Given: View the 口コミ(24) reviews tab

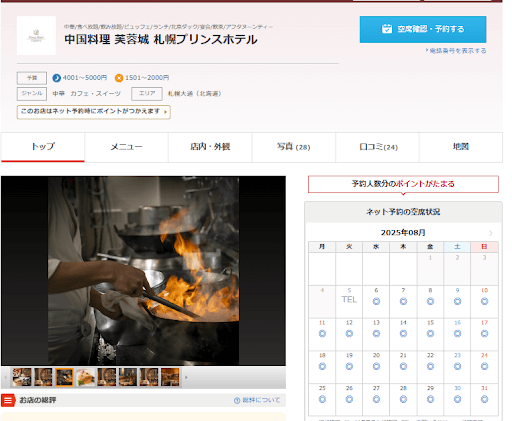Looking at the screenshot, I should point(377,147).
